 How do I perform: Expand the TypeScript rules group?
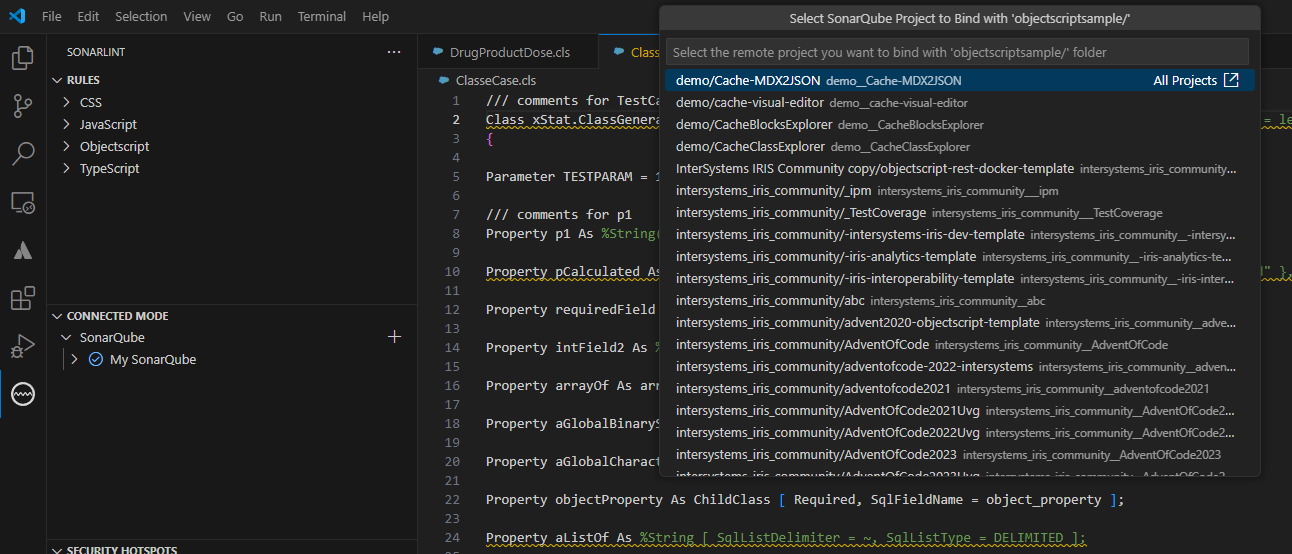point(68,168)
